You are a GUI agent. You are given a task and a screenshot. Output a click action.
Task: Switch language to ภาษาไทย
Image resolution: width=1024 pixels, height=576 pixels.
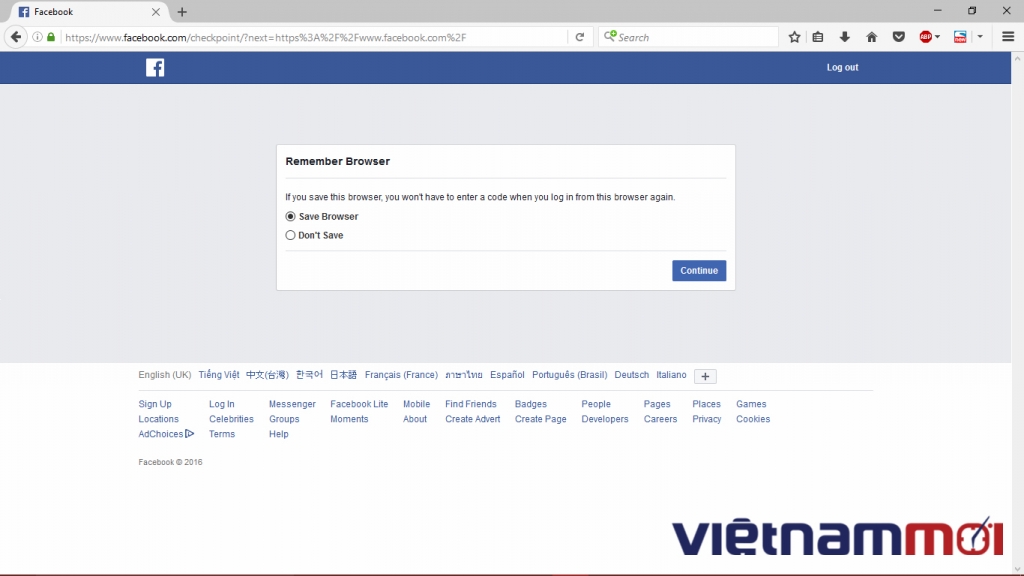(x=464, y=375)
